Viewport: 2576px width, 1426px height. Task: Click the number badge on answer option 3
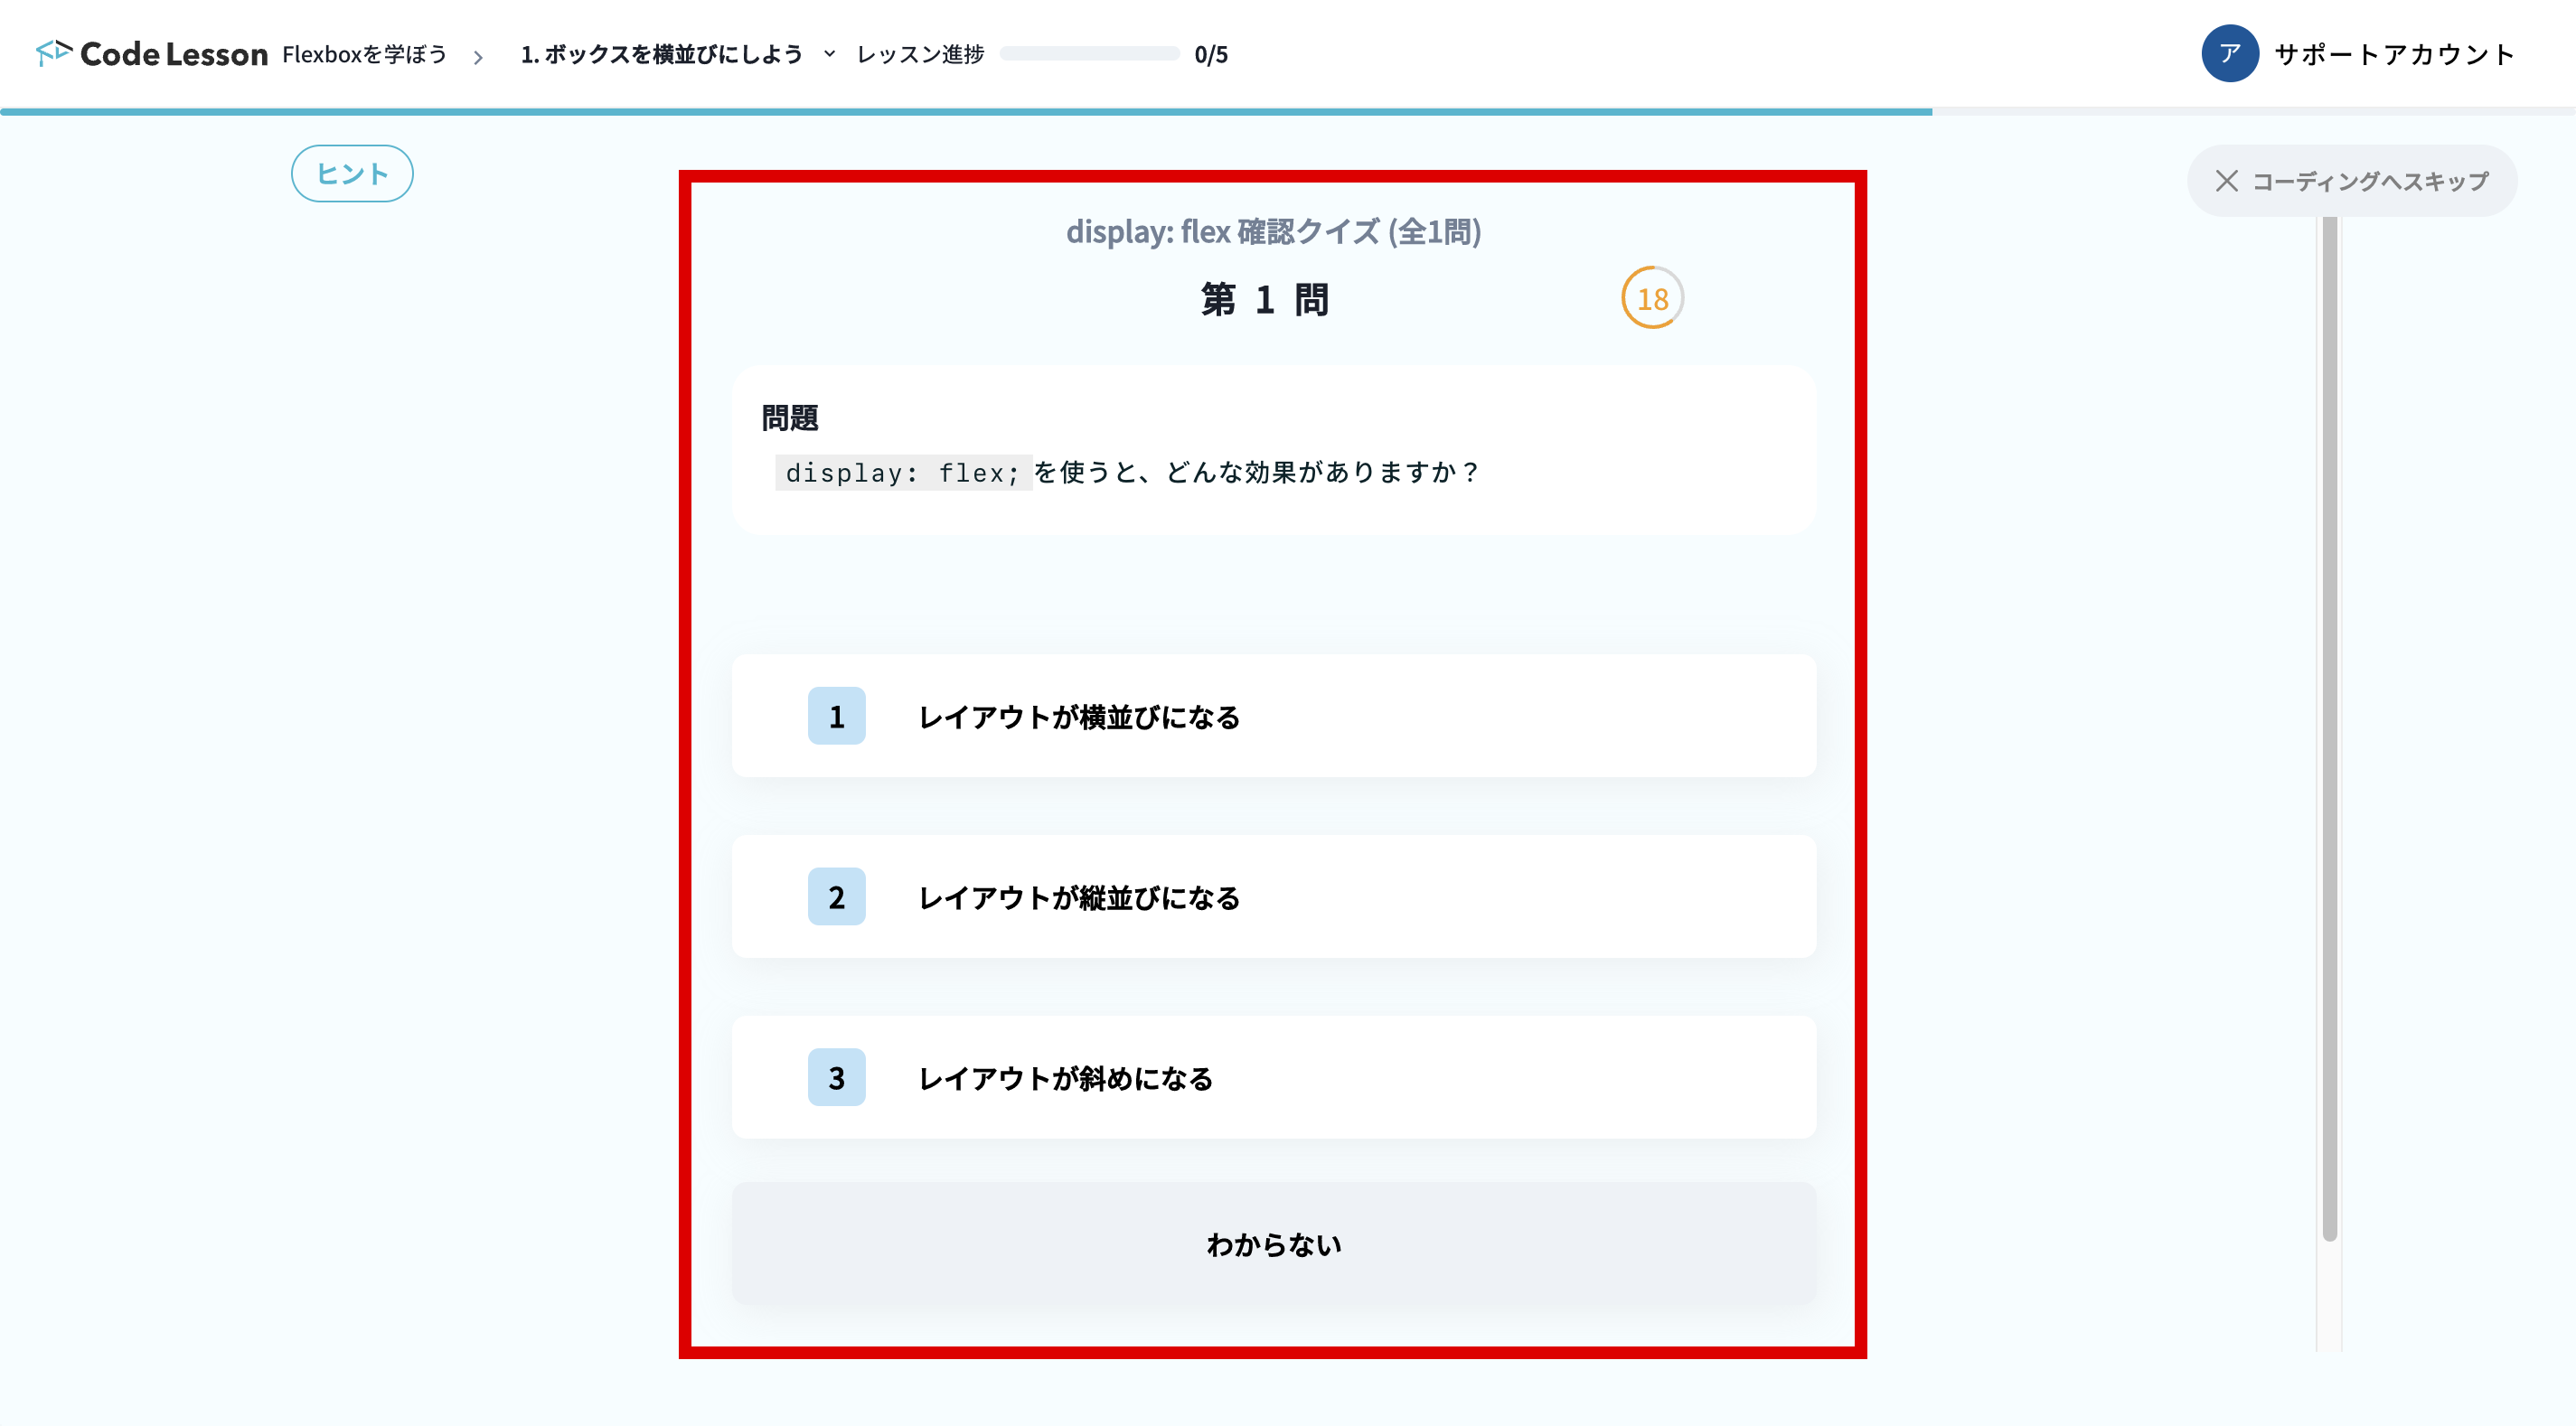[x=836, y=1078]
